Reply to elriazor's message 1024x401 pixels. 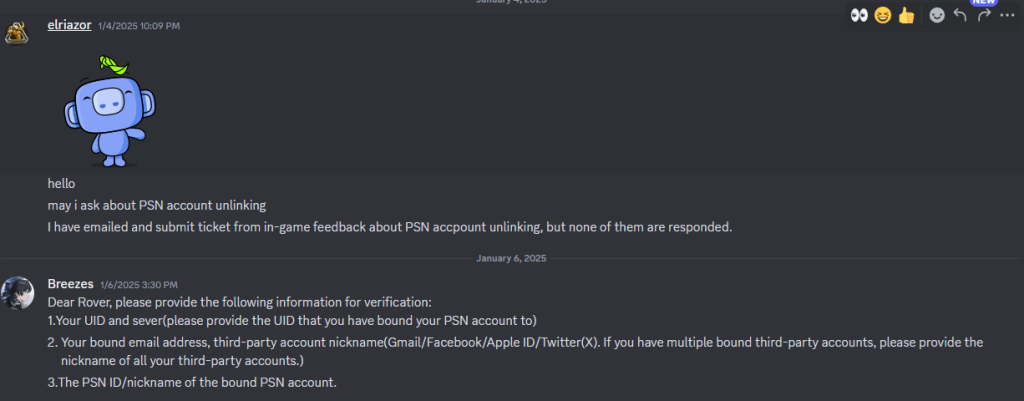[961, 16]
